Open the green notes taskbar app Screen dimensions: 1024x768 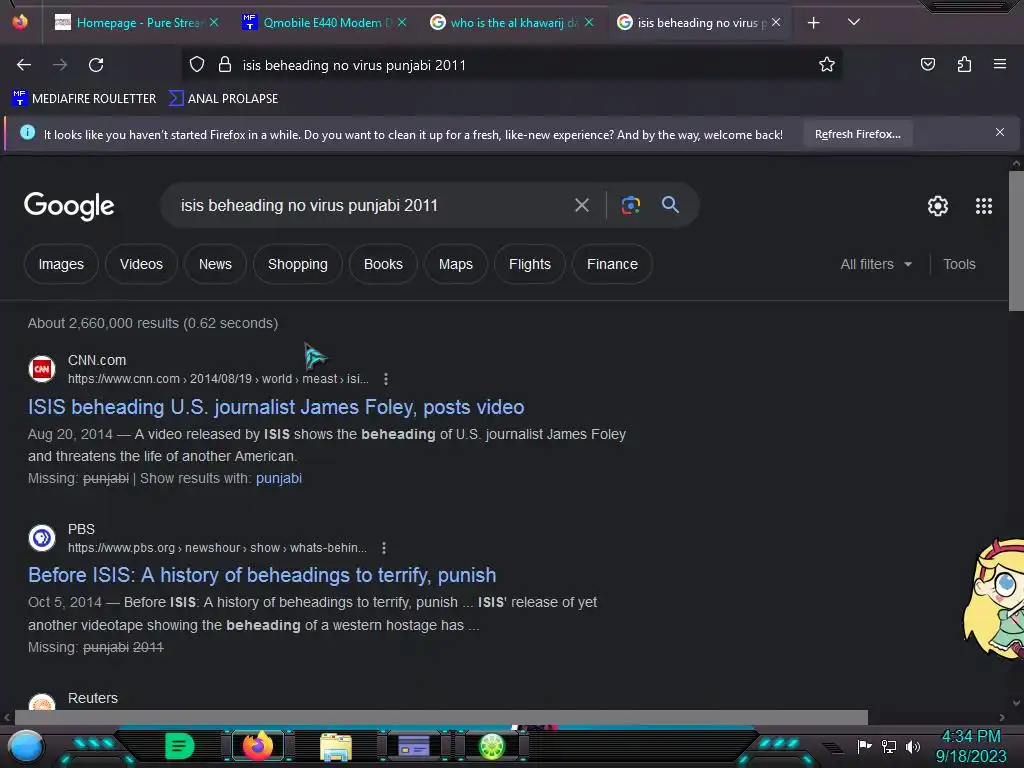(179, 746)
